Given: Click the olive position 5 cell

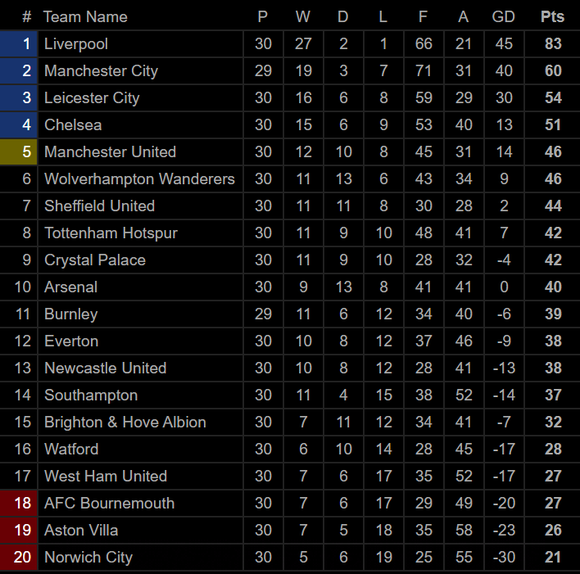Looking at the screenshot, I should [18, 152].
